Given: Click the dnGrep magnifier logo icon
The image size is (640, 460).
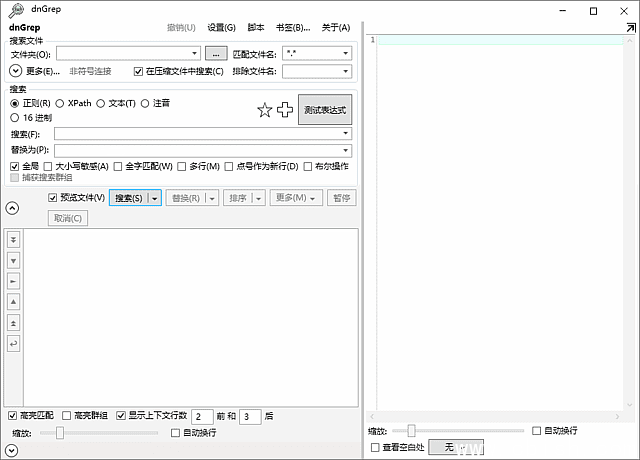Looking at the screenshot, I should click(x=16, y=11).
